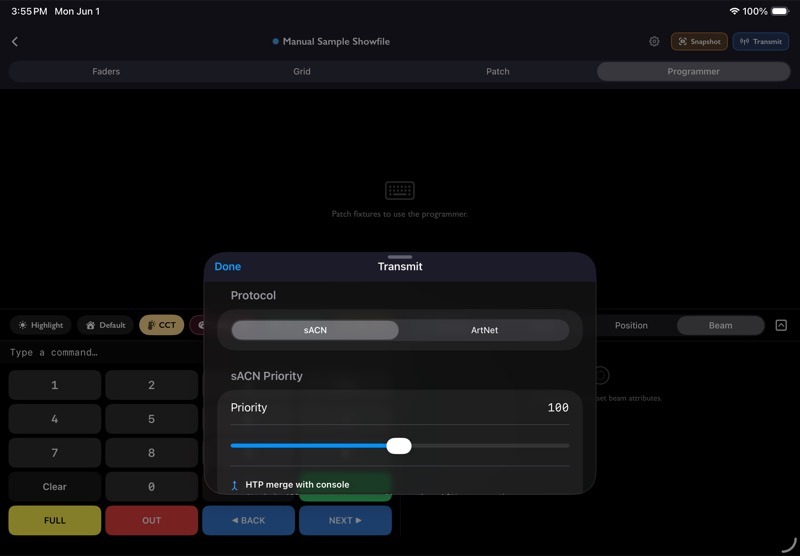
Task: Open the Position attribute tab
Action: (x=631, y=325)
